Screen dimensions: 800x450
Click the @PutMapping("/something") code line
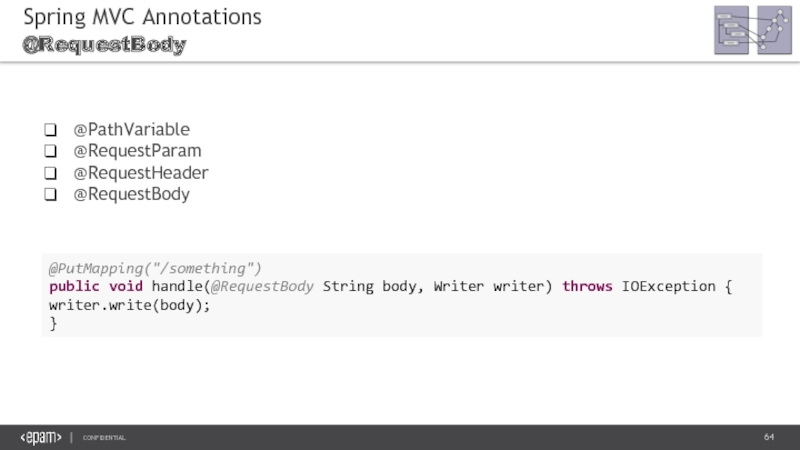(x=155, y=268)
